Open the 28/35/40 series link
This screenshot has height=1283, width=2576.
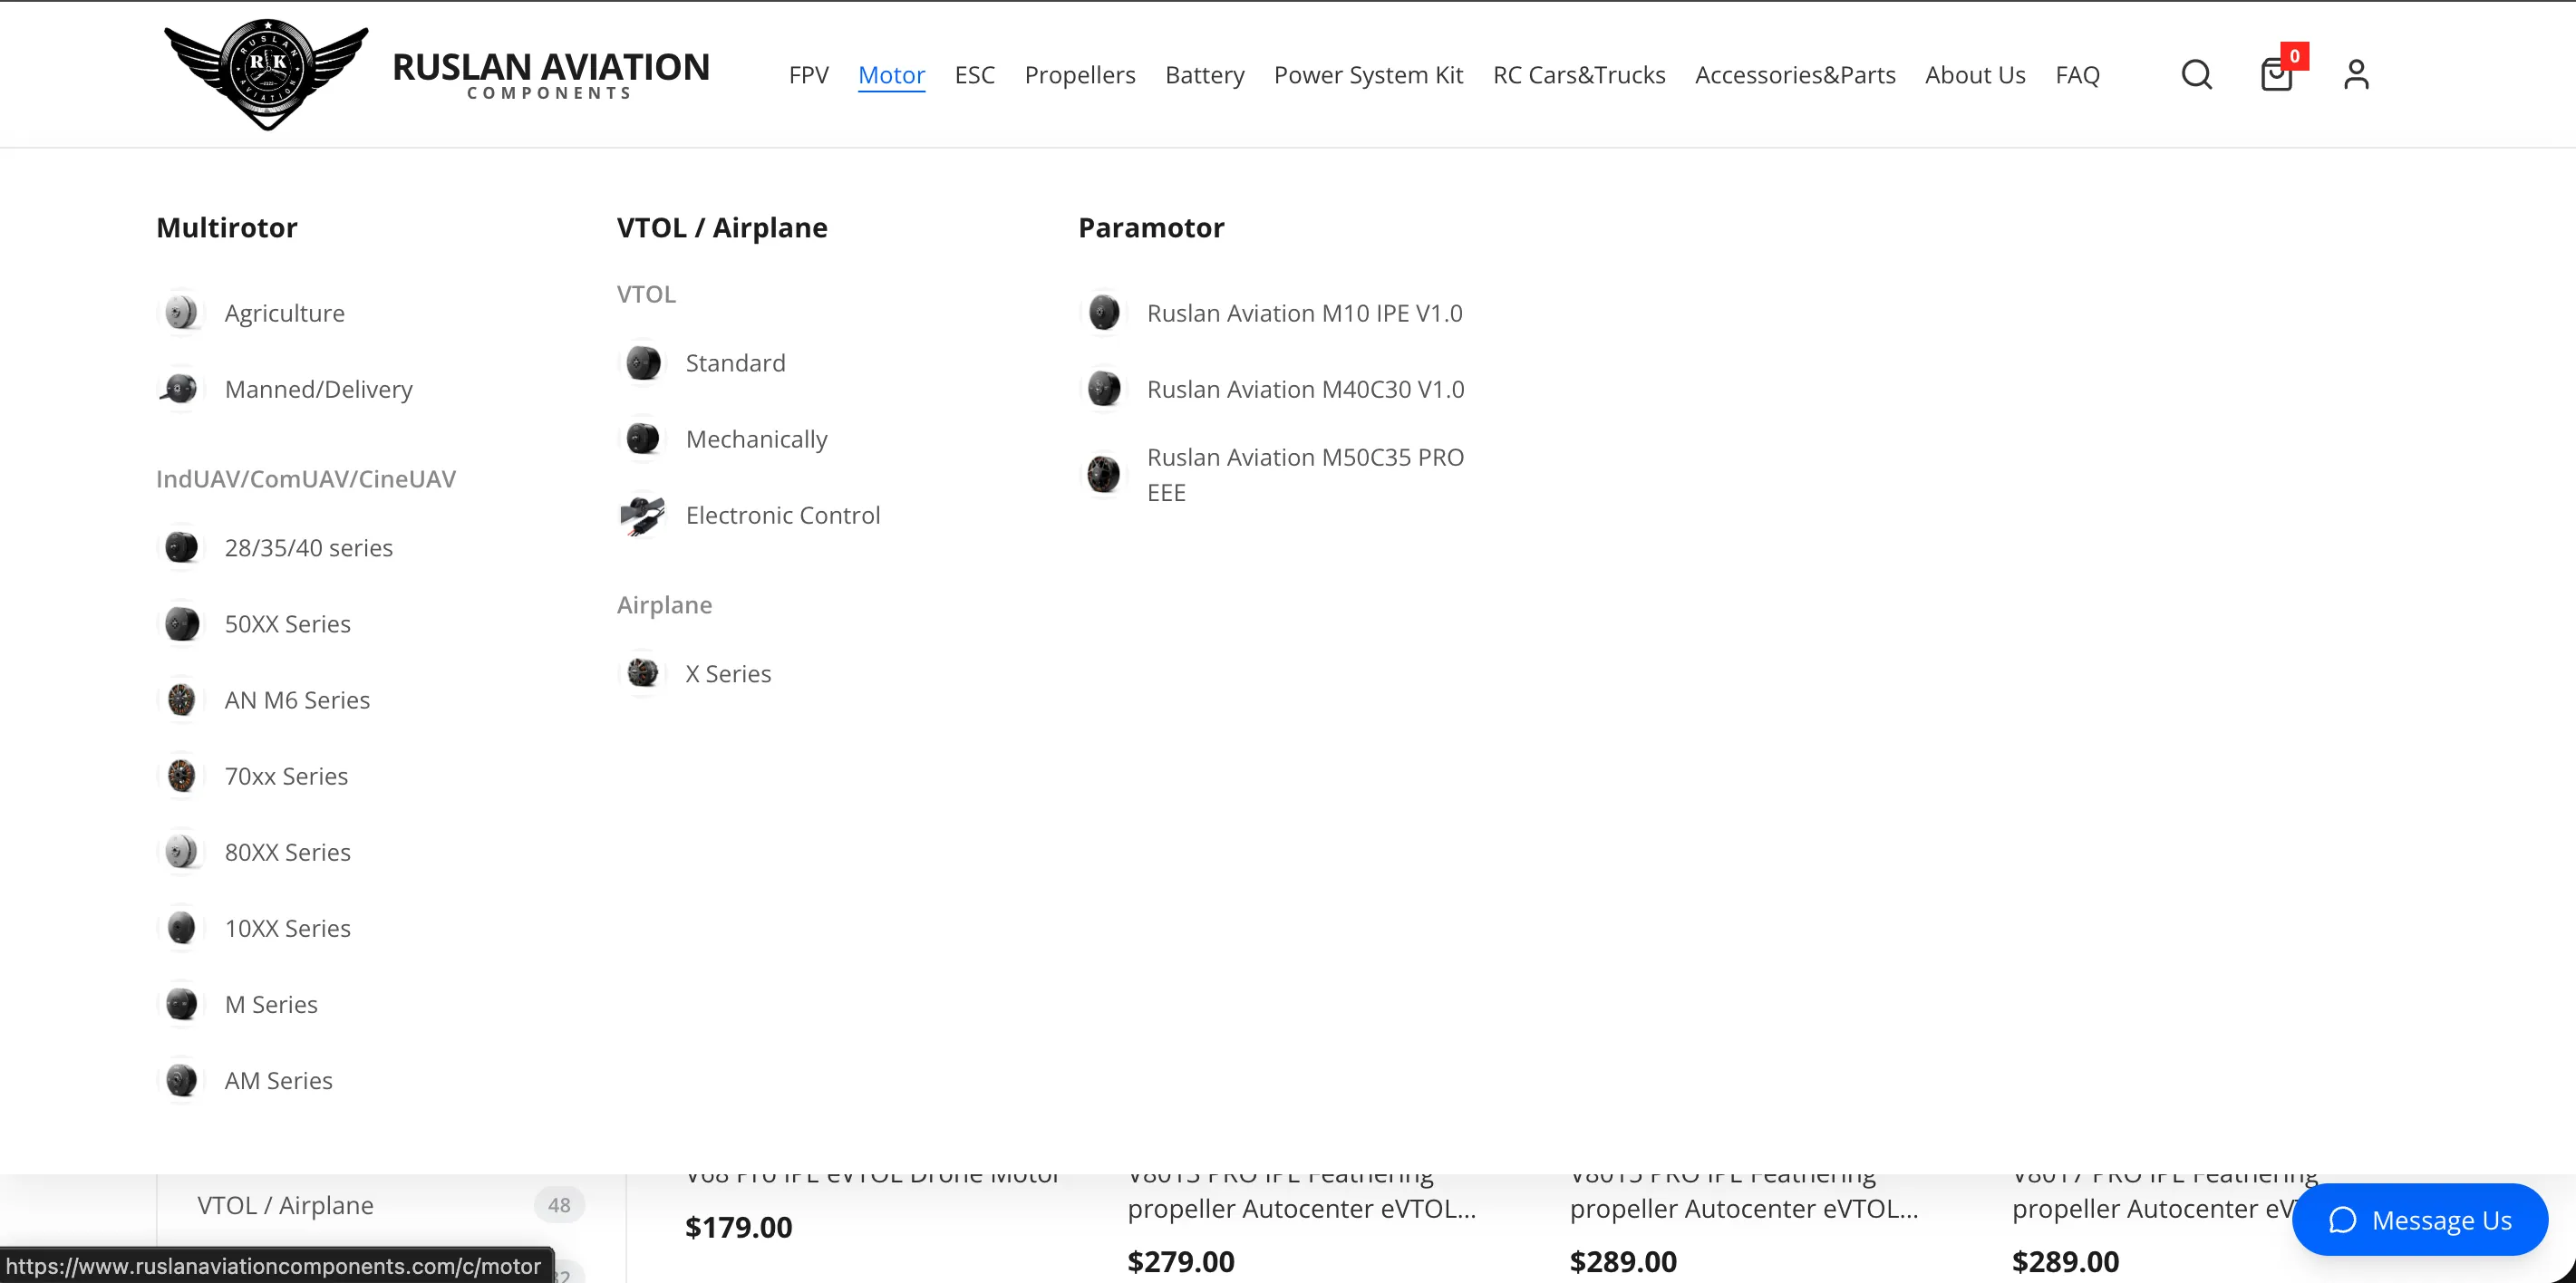pos(308,548)
